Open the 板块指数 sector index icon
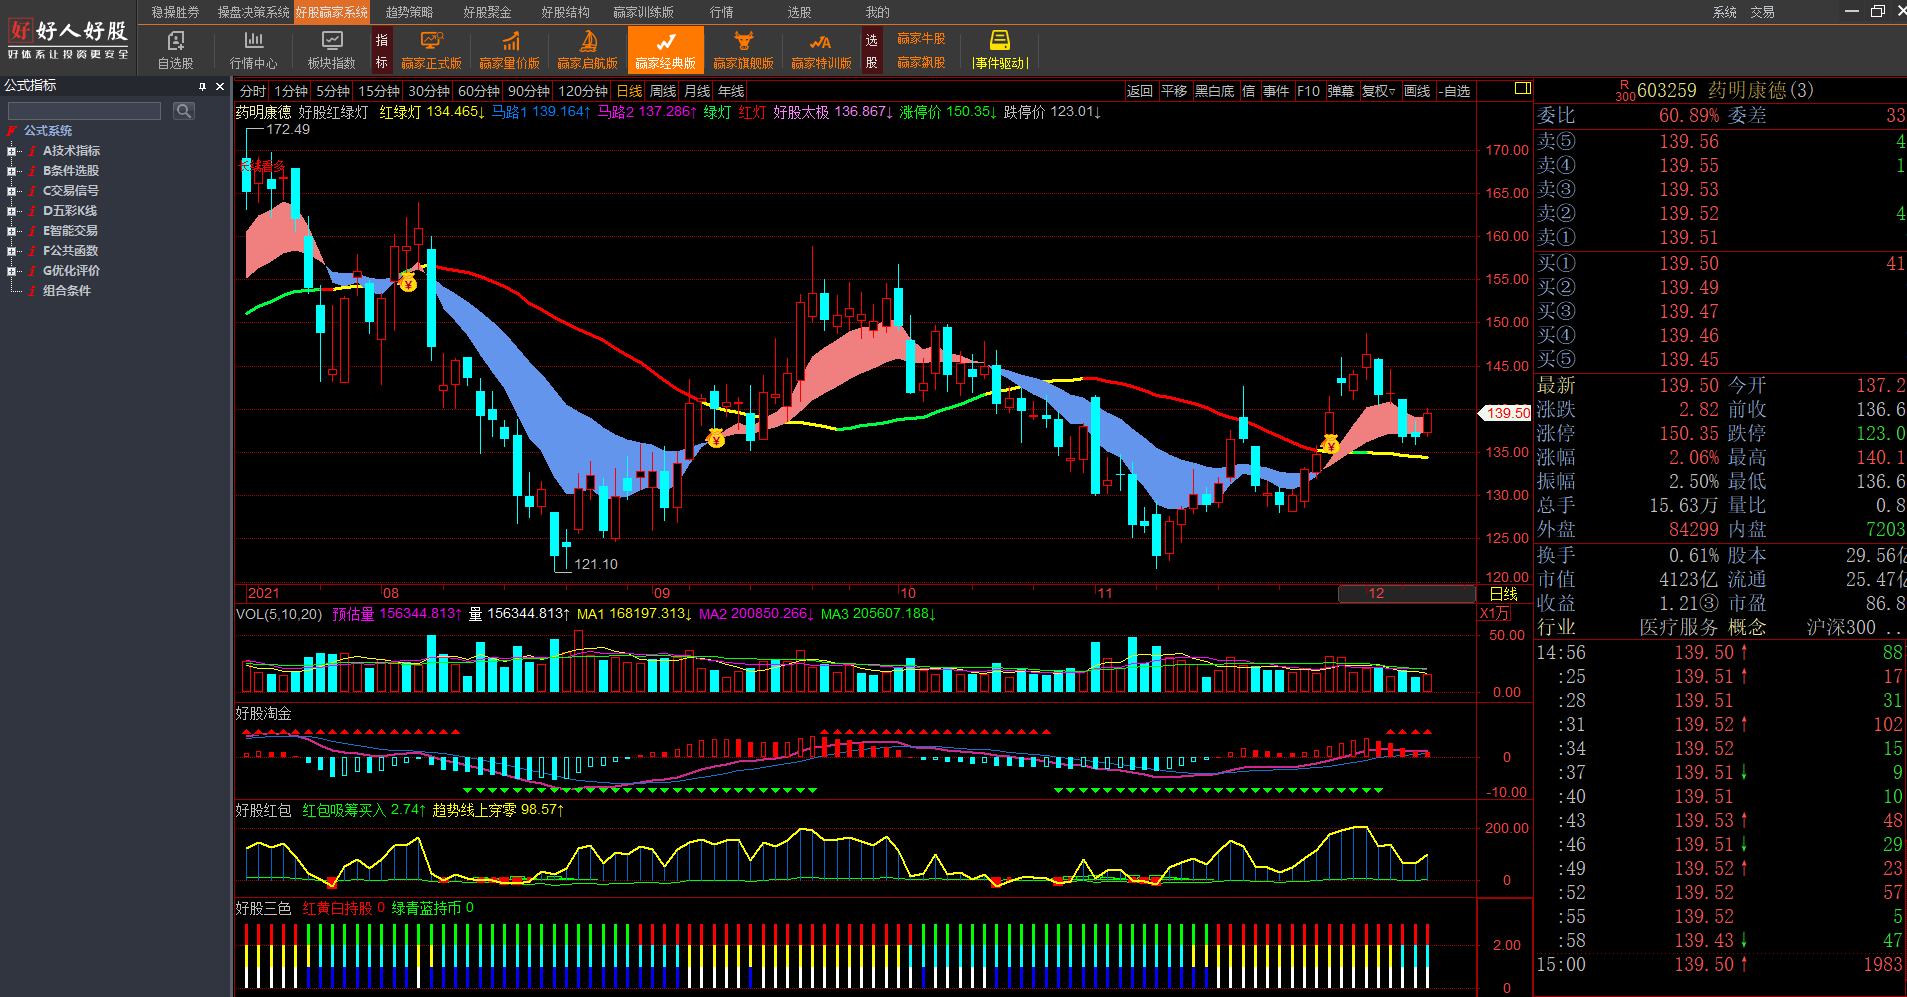The image size is (1907, 997). (331, 50)
